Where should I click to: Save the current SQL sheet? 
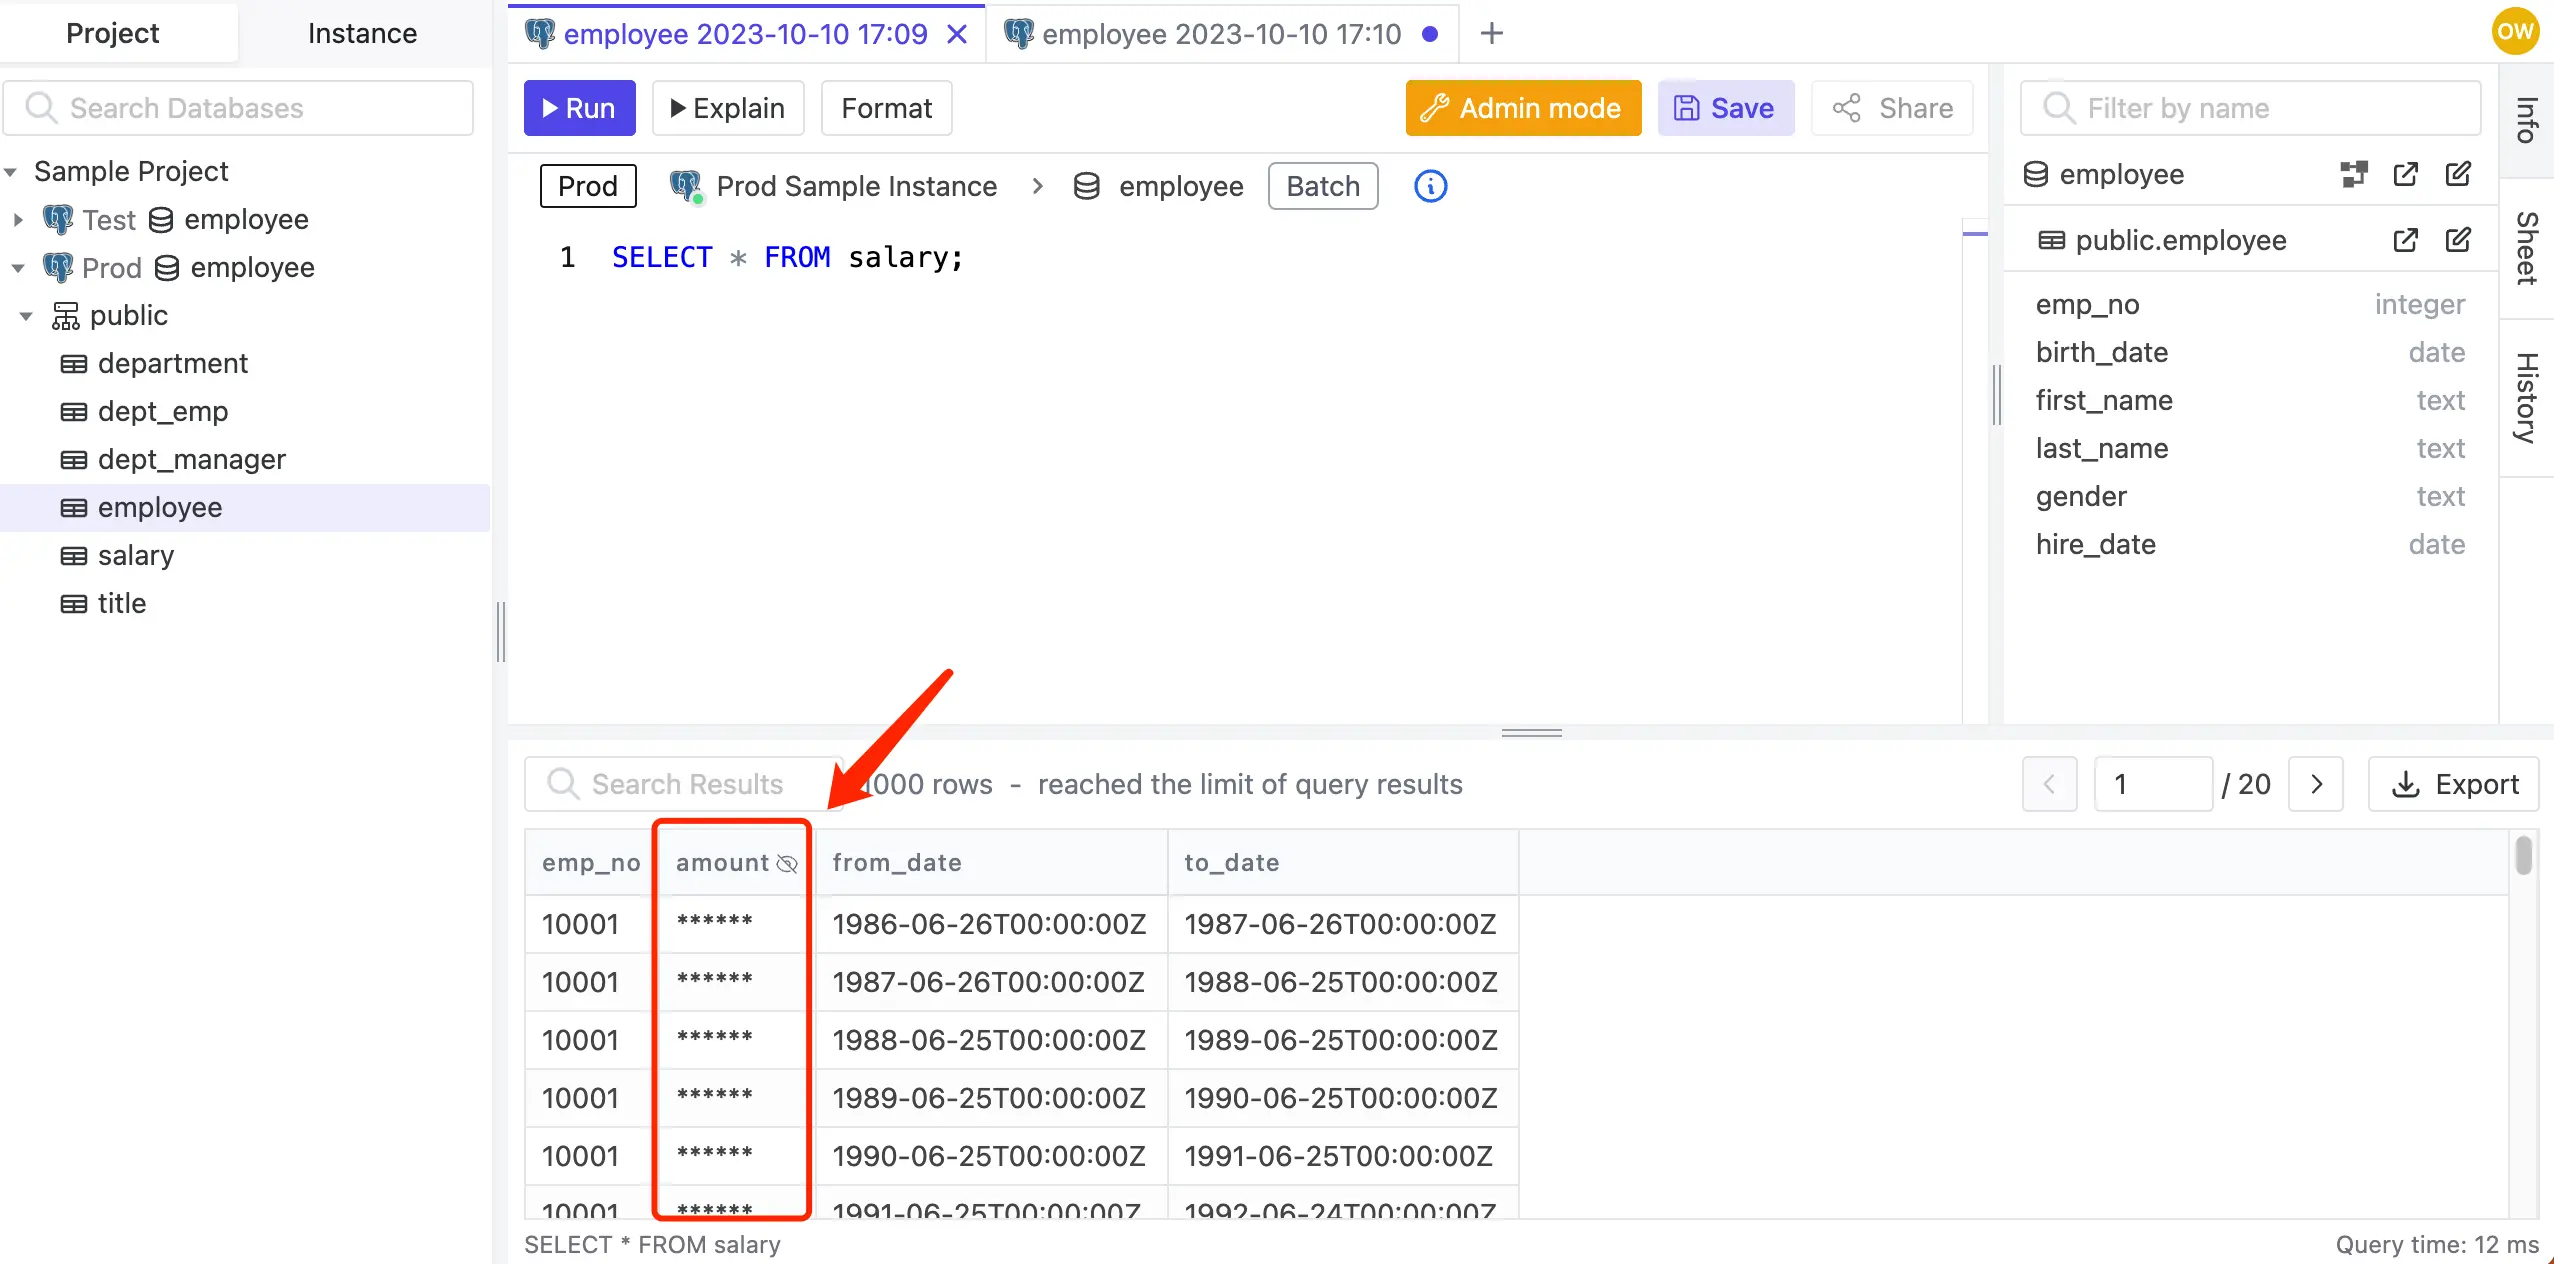pos(1725,108)
